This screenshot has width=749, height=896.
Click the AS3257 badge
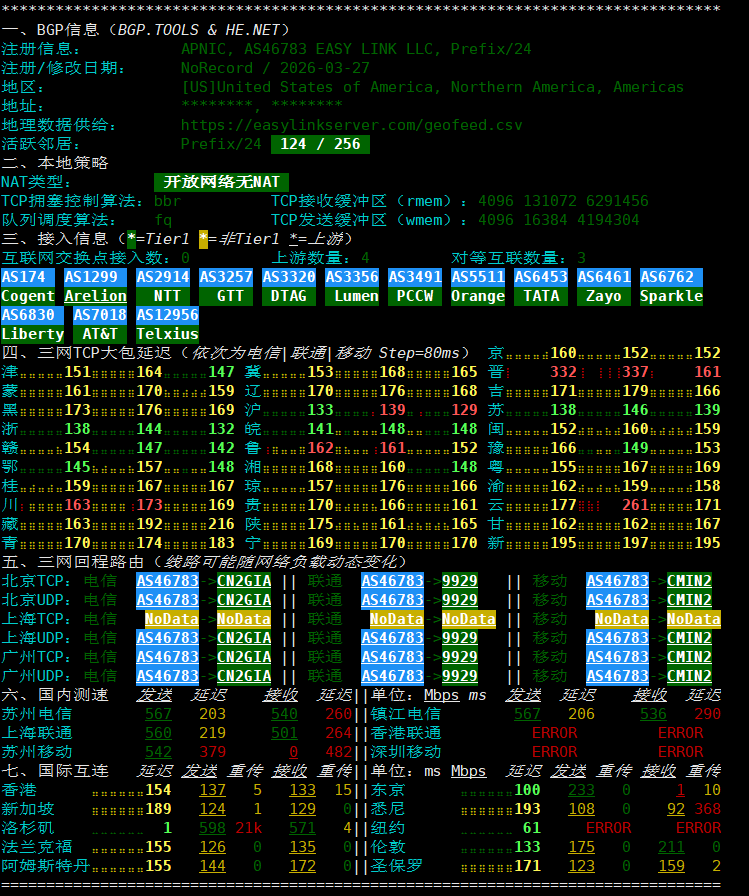tap(226, 277)
